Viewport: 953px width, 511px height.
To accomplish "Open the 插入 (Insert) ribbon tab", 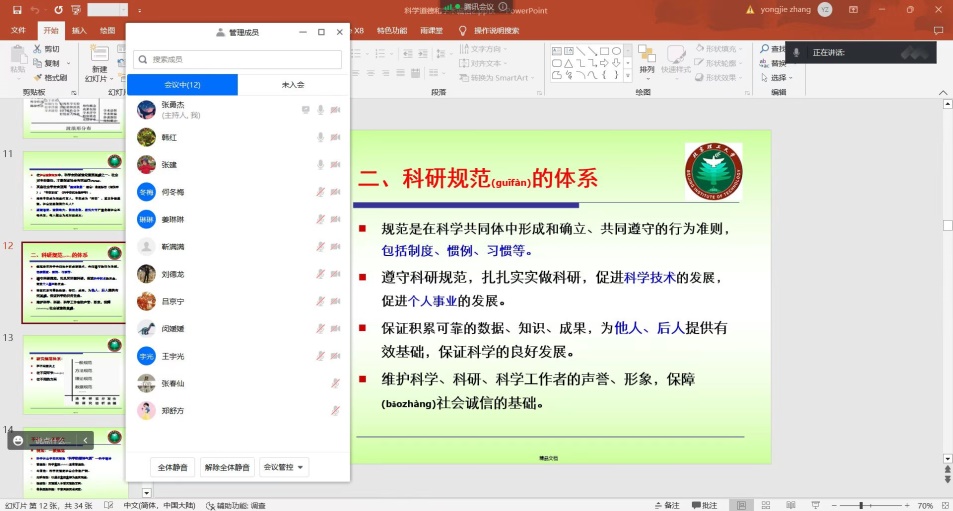I will click(79, 30).
